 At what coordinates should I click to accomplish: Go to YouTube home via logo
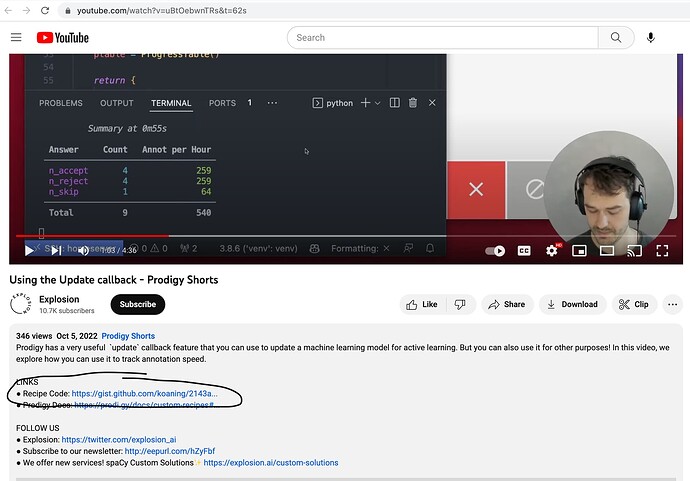coord(62,38)
